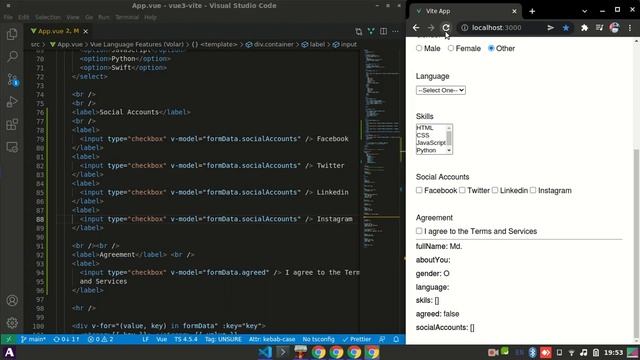Open the browser media control icon

599,28
